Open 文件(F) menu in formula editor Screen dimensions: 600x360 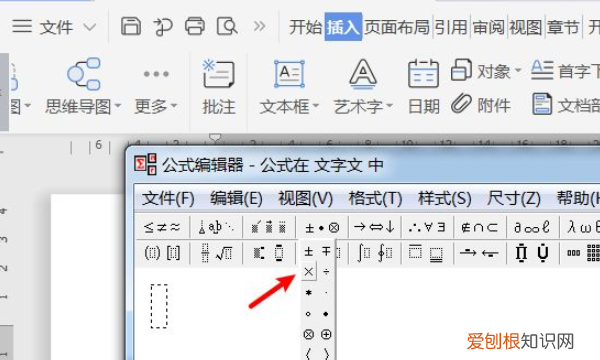point(168,199)
